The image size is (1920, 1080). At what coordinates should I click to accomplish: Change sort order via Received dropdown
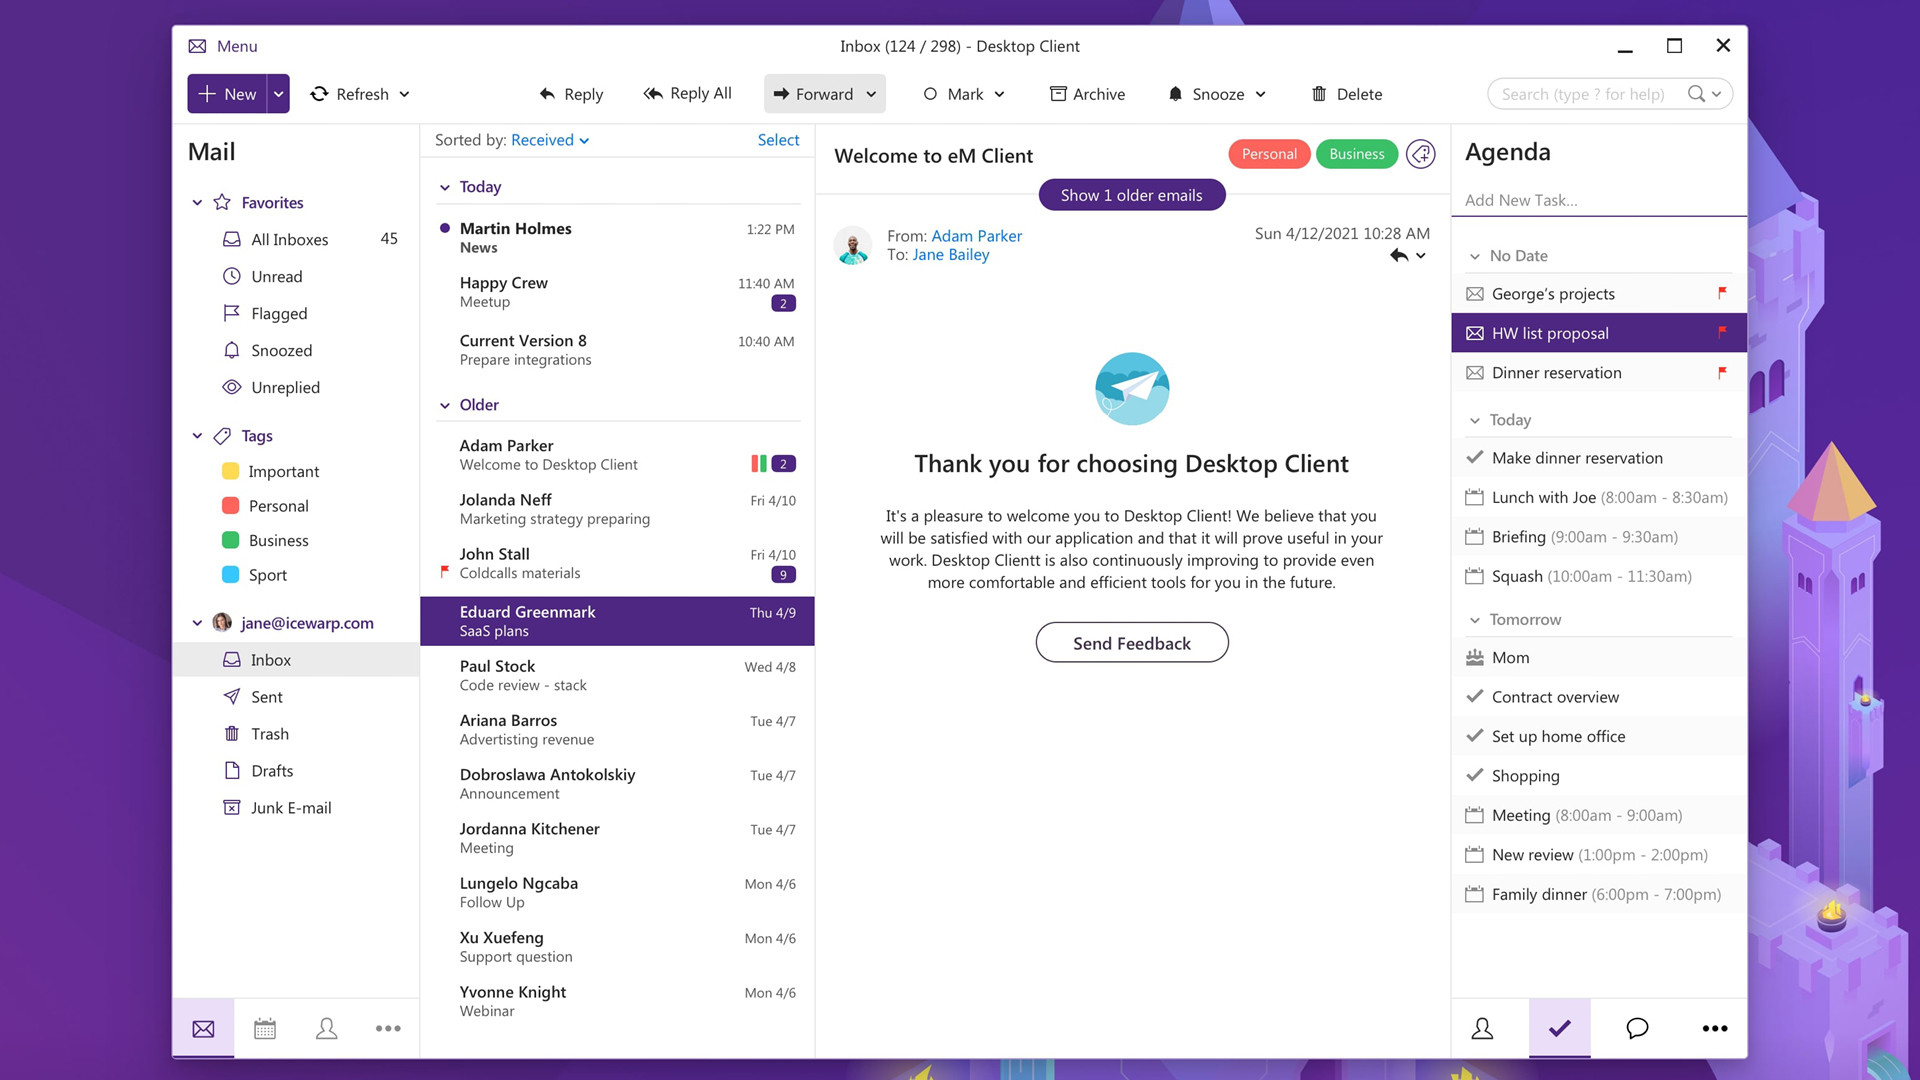pyautogui.click(x=550, y=140)
